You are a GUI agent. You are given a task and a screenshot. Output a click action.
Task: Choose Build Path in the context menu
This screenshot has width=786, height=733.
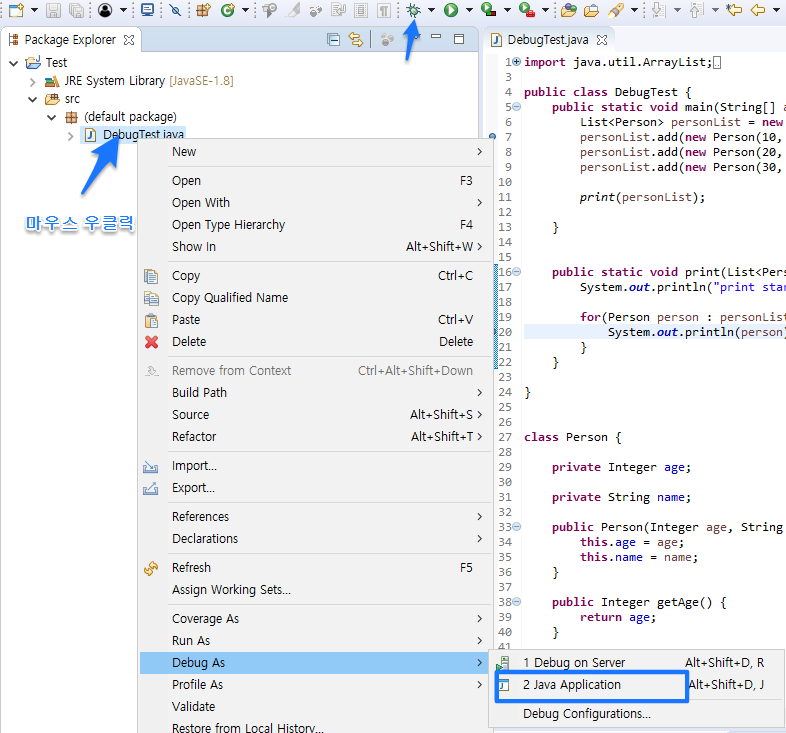(x=316, y=393)
